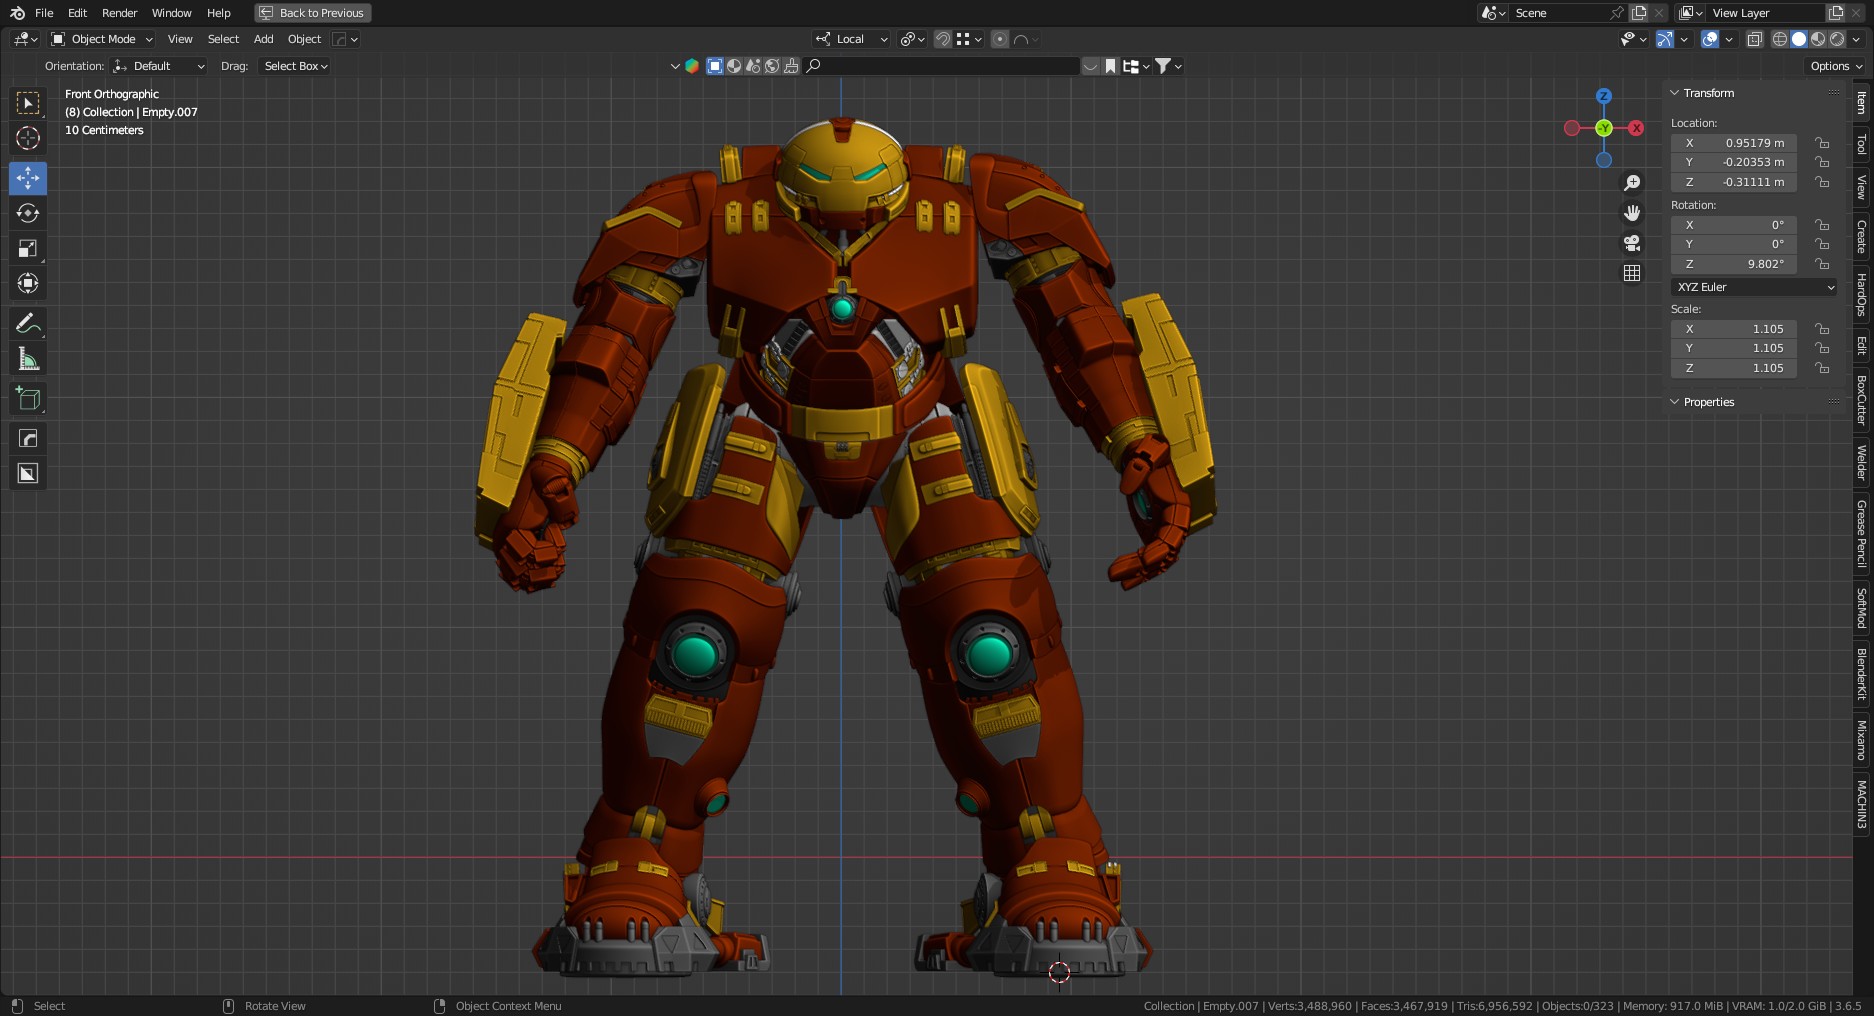Open the pivot point dropdown
The image size is (1874, 1016).
pos(912,39)
